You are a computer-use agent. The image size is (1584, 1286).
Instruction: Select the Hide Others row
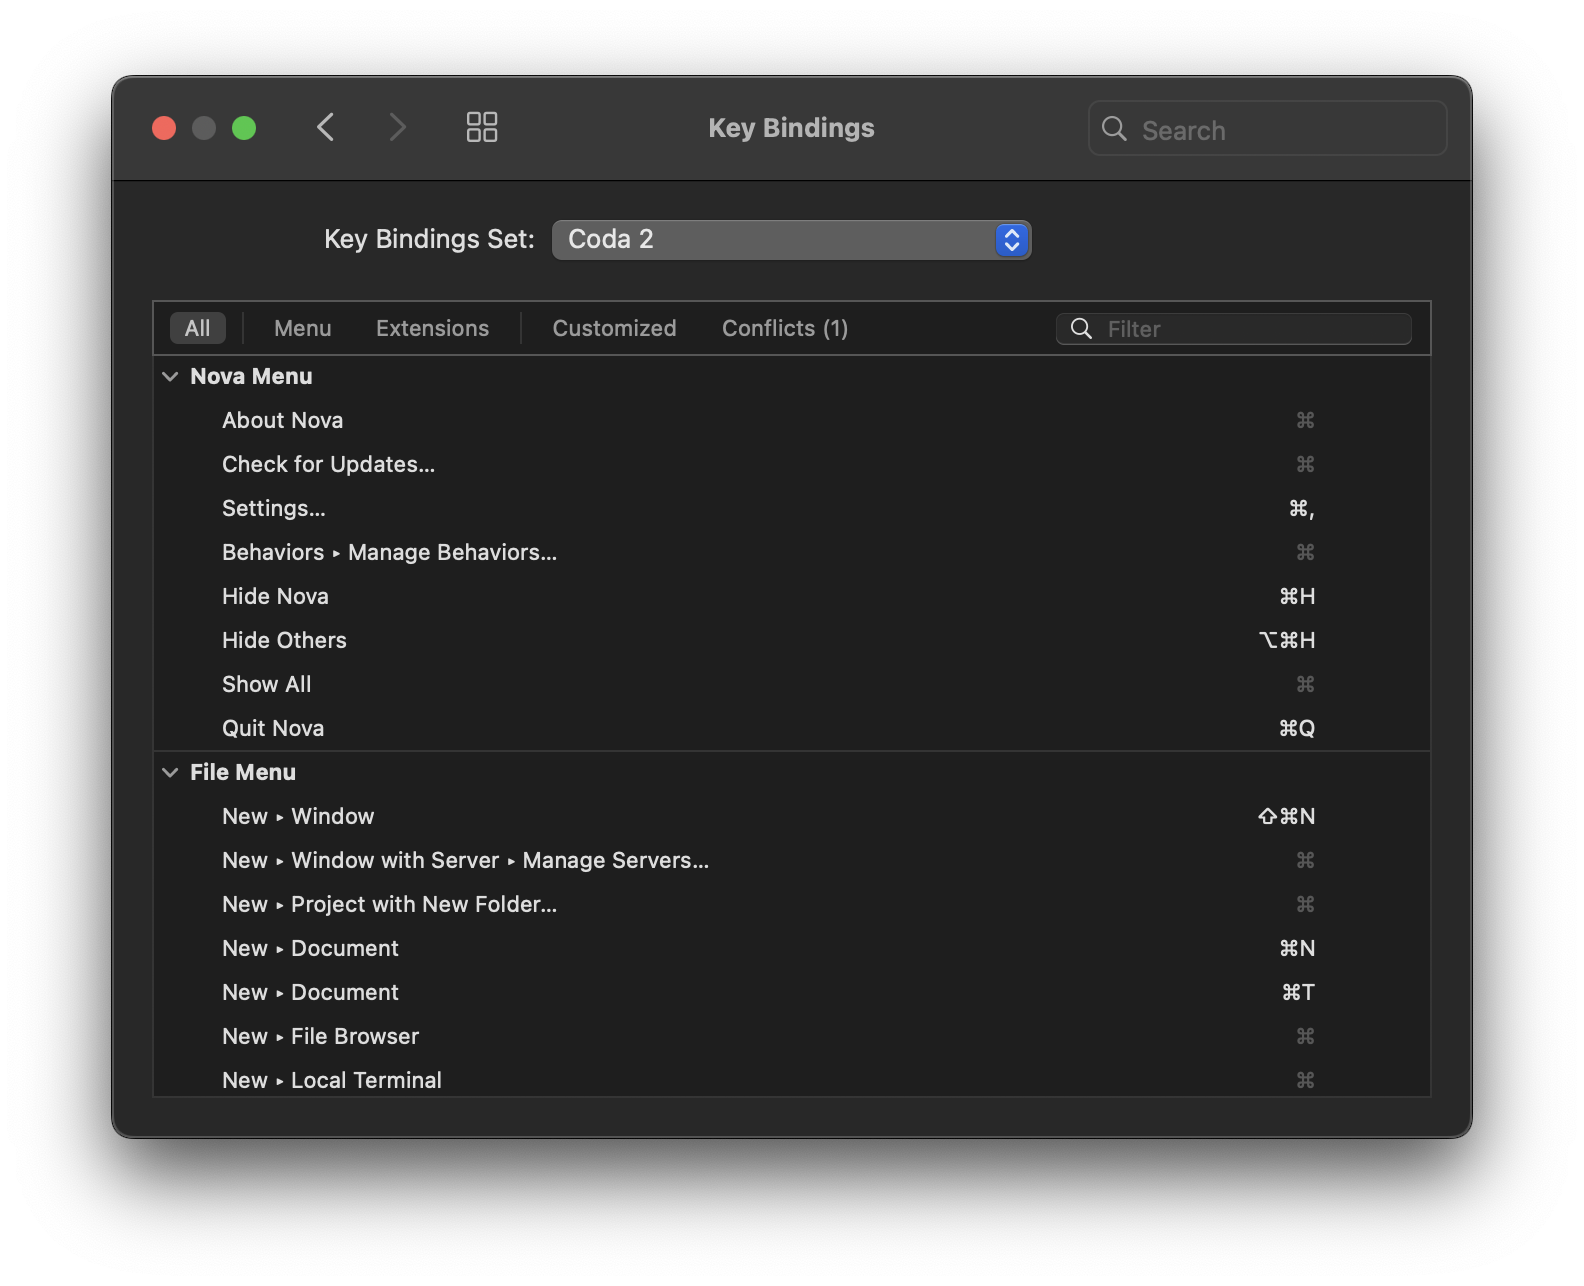coord(791,640)
